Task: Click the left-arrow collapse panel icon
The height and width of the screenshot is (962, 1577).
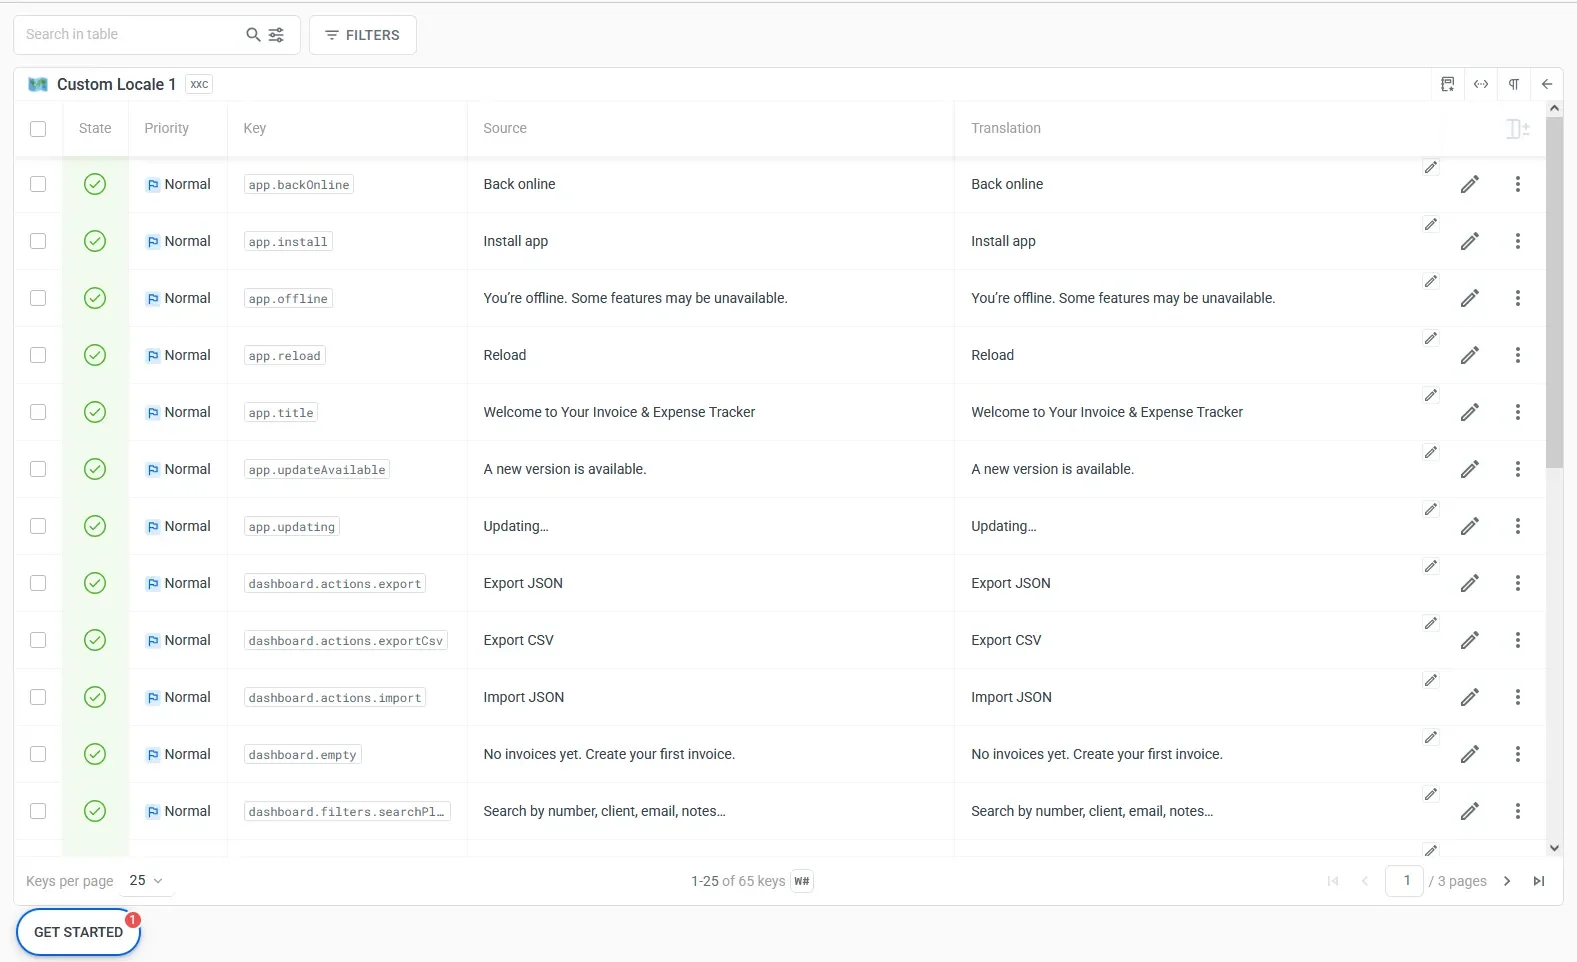Action: (x=1547, y=84)
